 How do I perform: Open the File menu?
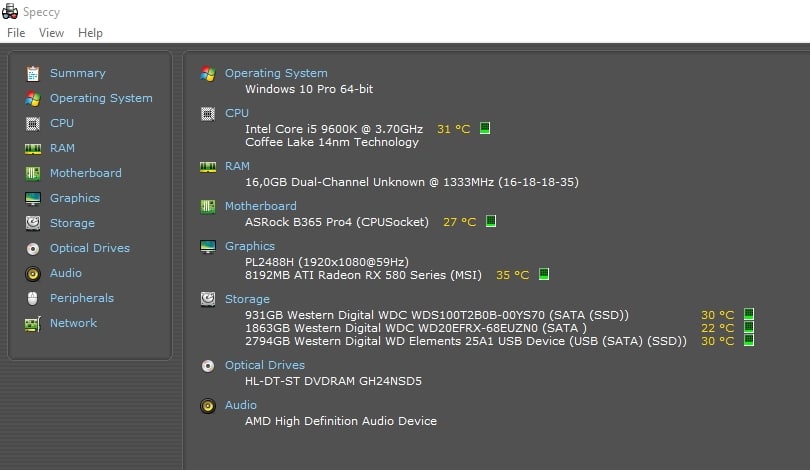coord(16,33)
